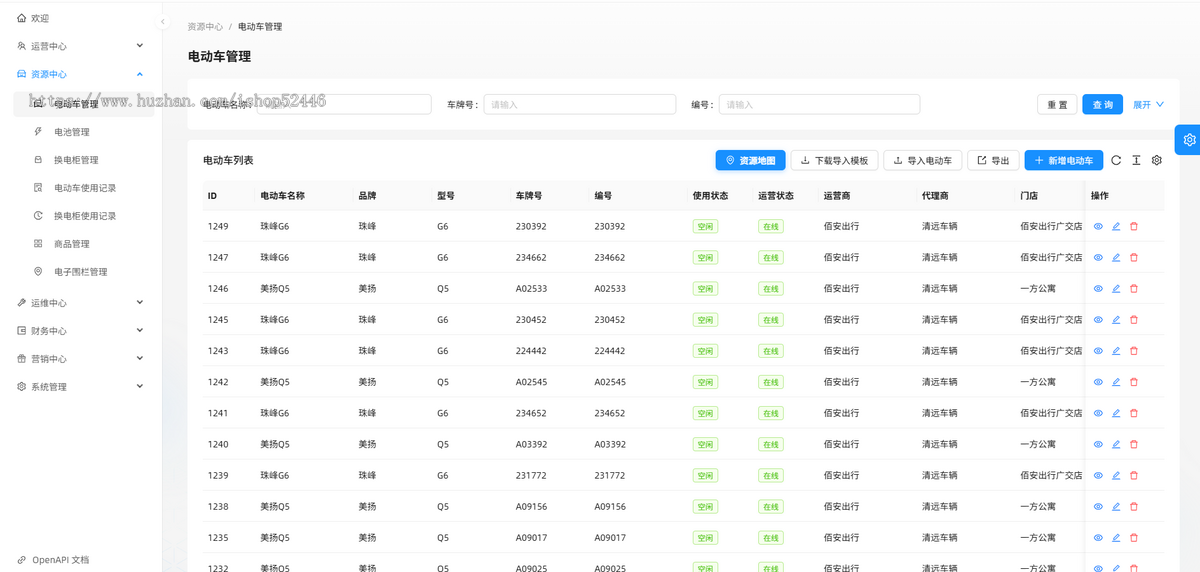
Task: Click 编号 cell 224442
Action: tap(609, 351)
